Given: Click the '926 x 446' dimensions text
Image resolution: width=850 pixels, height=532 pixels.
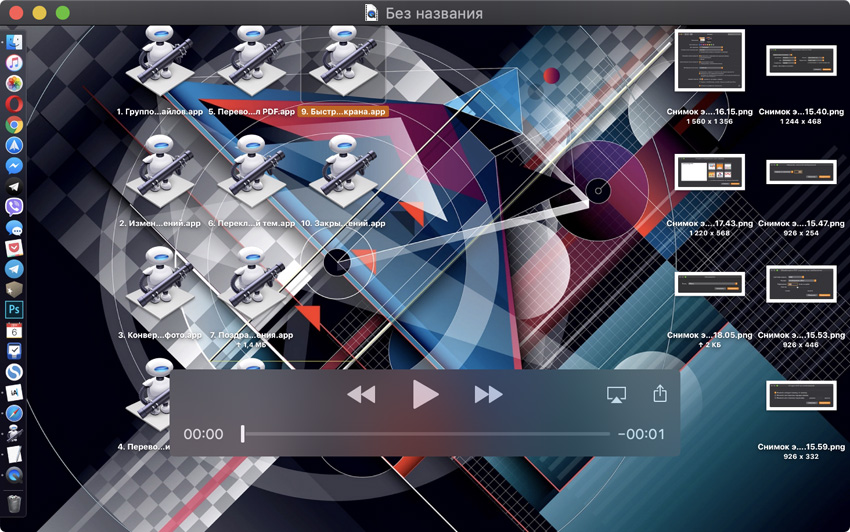Looking at the screenshot, I should coord(801,345).
